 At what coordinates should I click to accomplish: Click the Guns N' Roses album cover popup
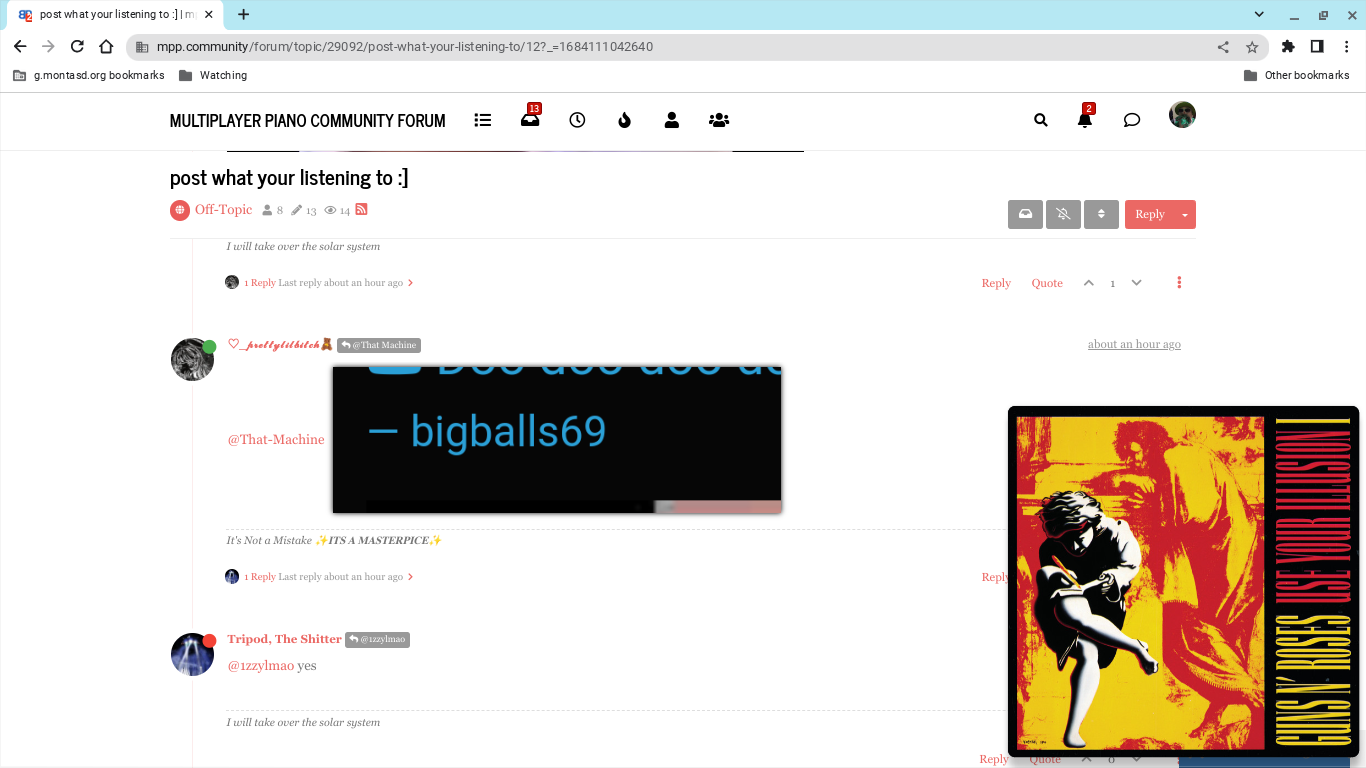[1183, 581]
